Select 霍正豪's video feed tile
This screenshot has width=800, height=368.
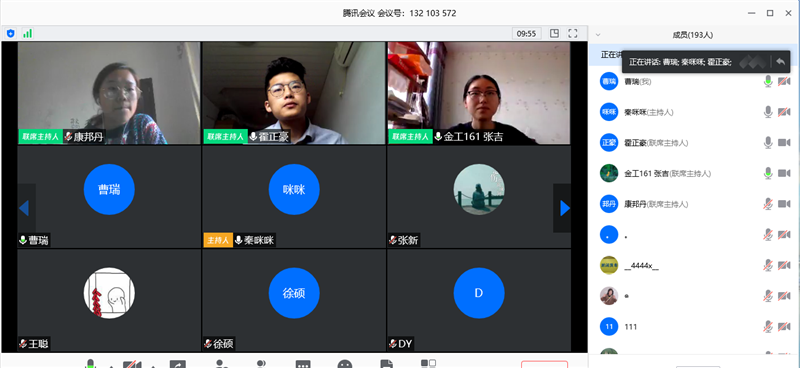294,93
